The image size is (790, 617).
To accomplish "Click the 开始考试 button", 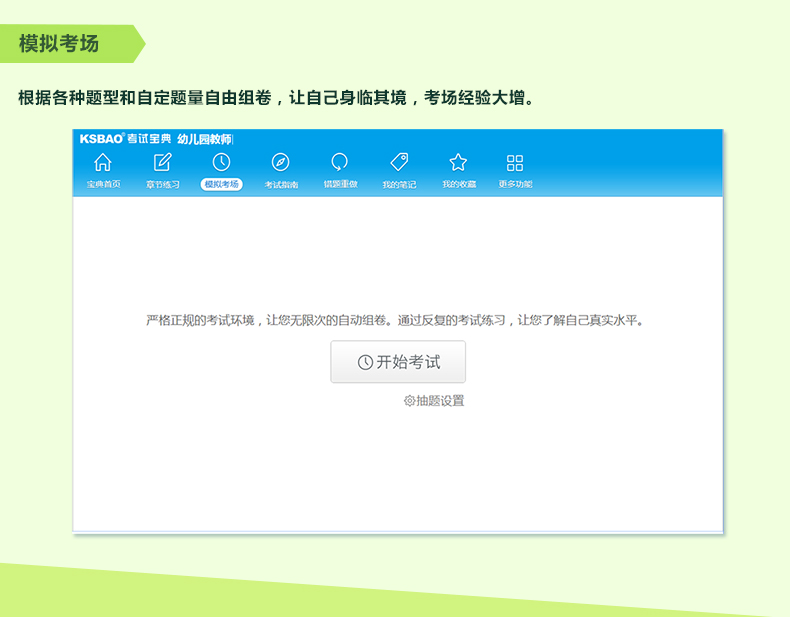I will (398, 362).
